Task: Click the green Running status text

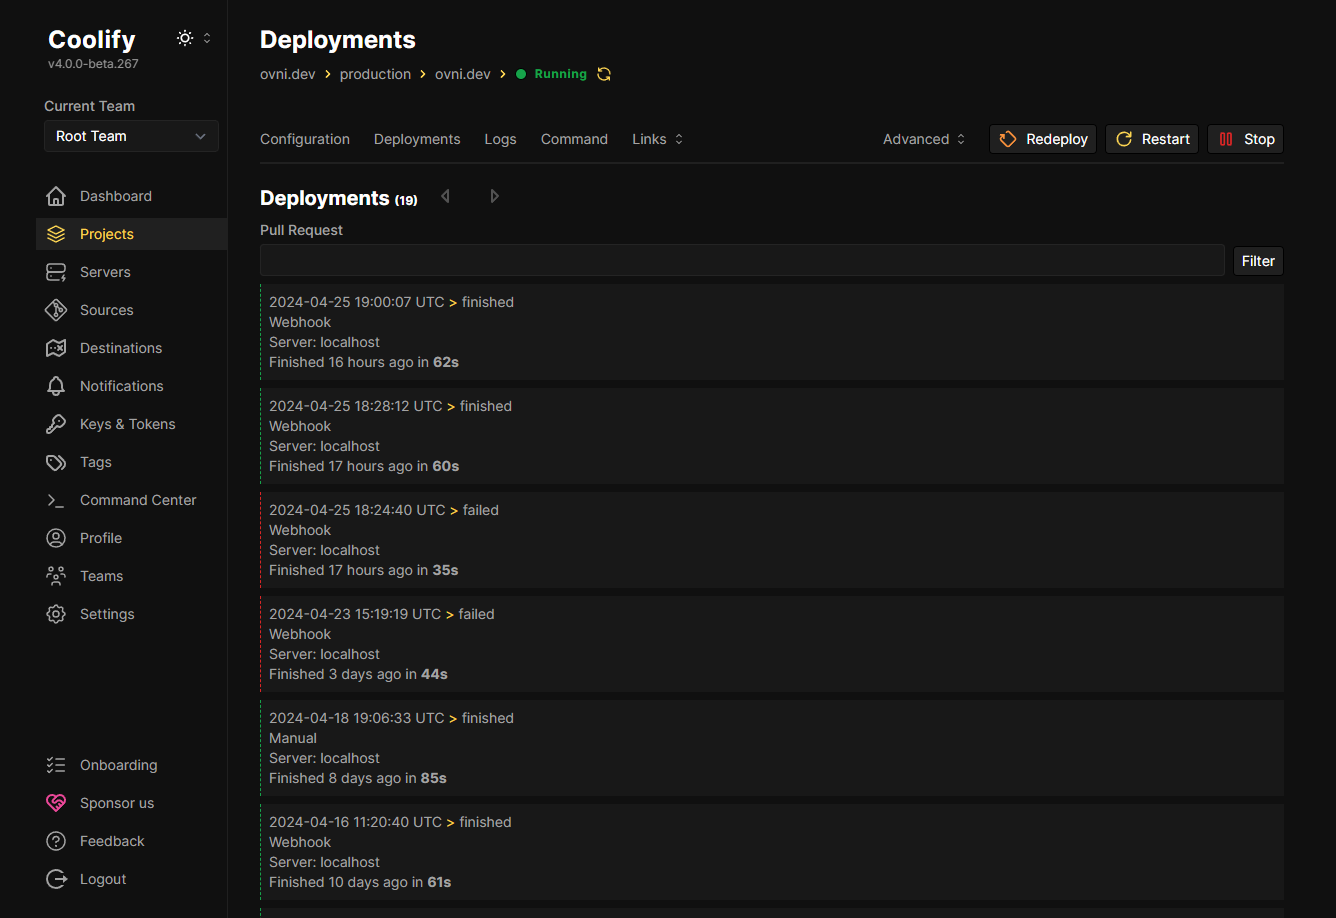Action: pos(560,74)
